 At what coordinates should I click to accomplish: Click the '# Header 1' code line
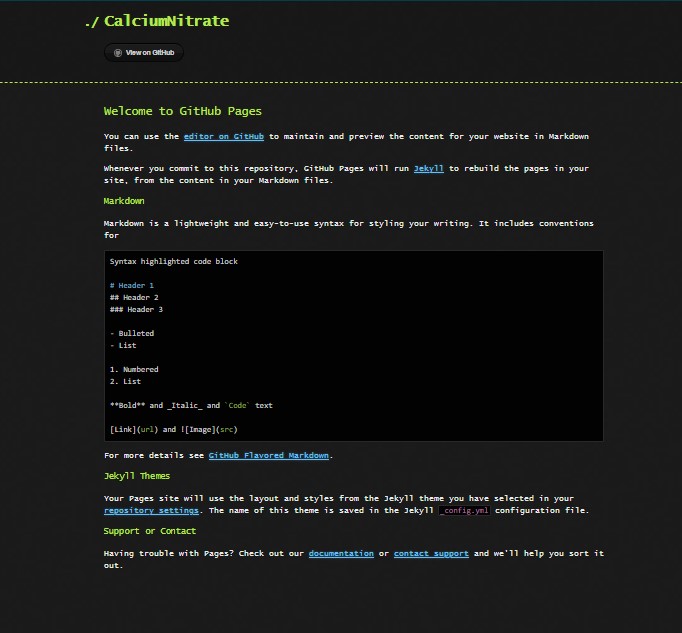pyautogui.click(x=131, y=285)
